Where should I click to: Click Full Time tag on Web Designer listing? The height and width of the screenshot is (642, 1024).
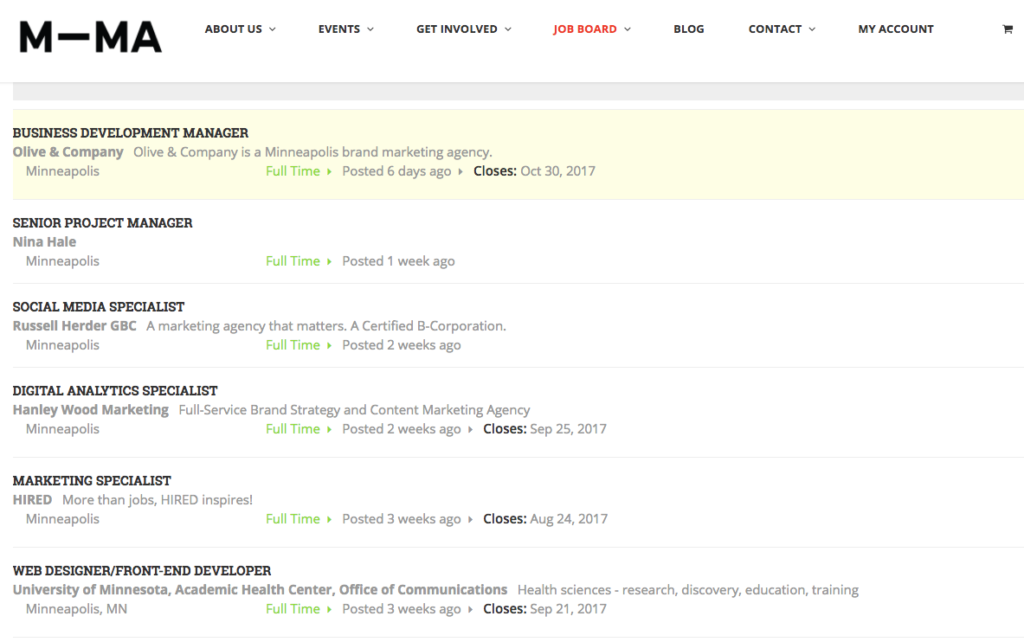point(293,609)
